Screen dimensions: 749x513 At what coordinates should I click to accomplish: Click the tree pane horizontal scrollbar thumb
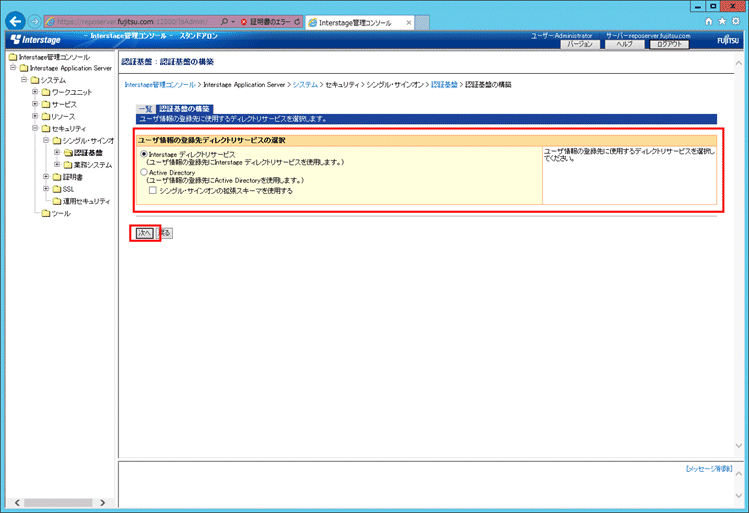pos(58,502)
